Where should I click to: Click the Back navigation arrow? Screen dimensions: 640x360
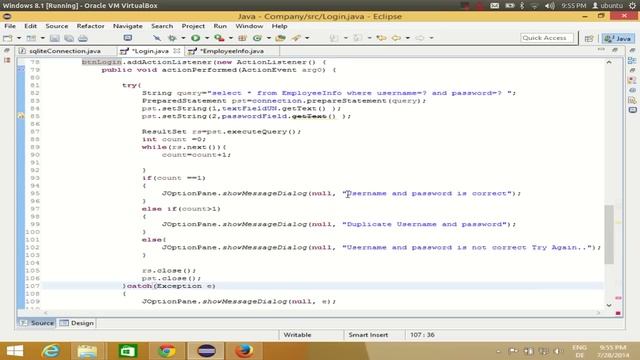pyautogui.click(x=396, y=38)
